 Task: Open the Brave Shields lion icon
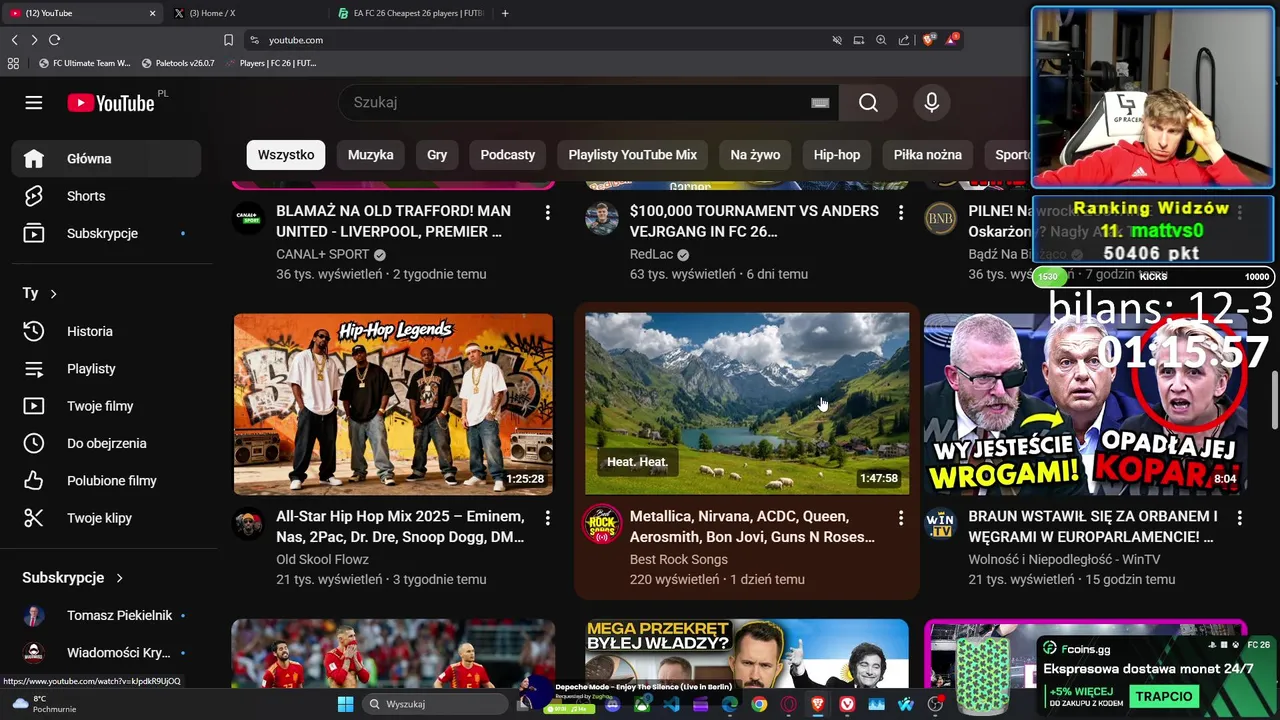928,40
